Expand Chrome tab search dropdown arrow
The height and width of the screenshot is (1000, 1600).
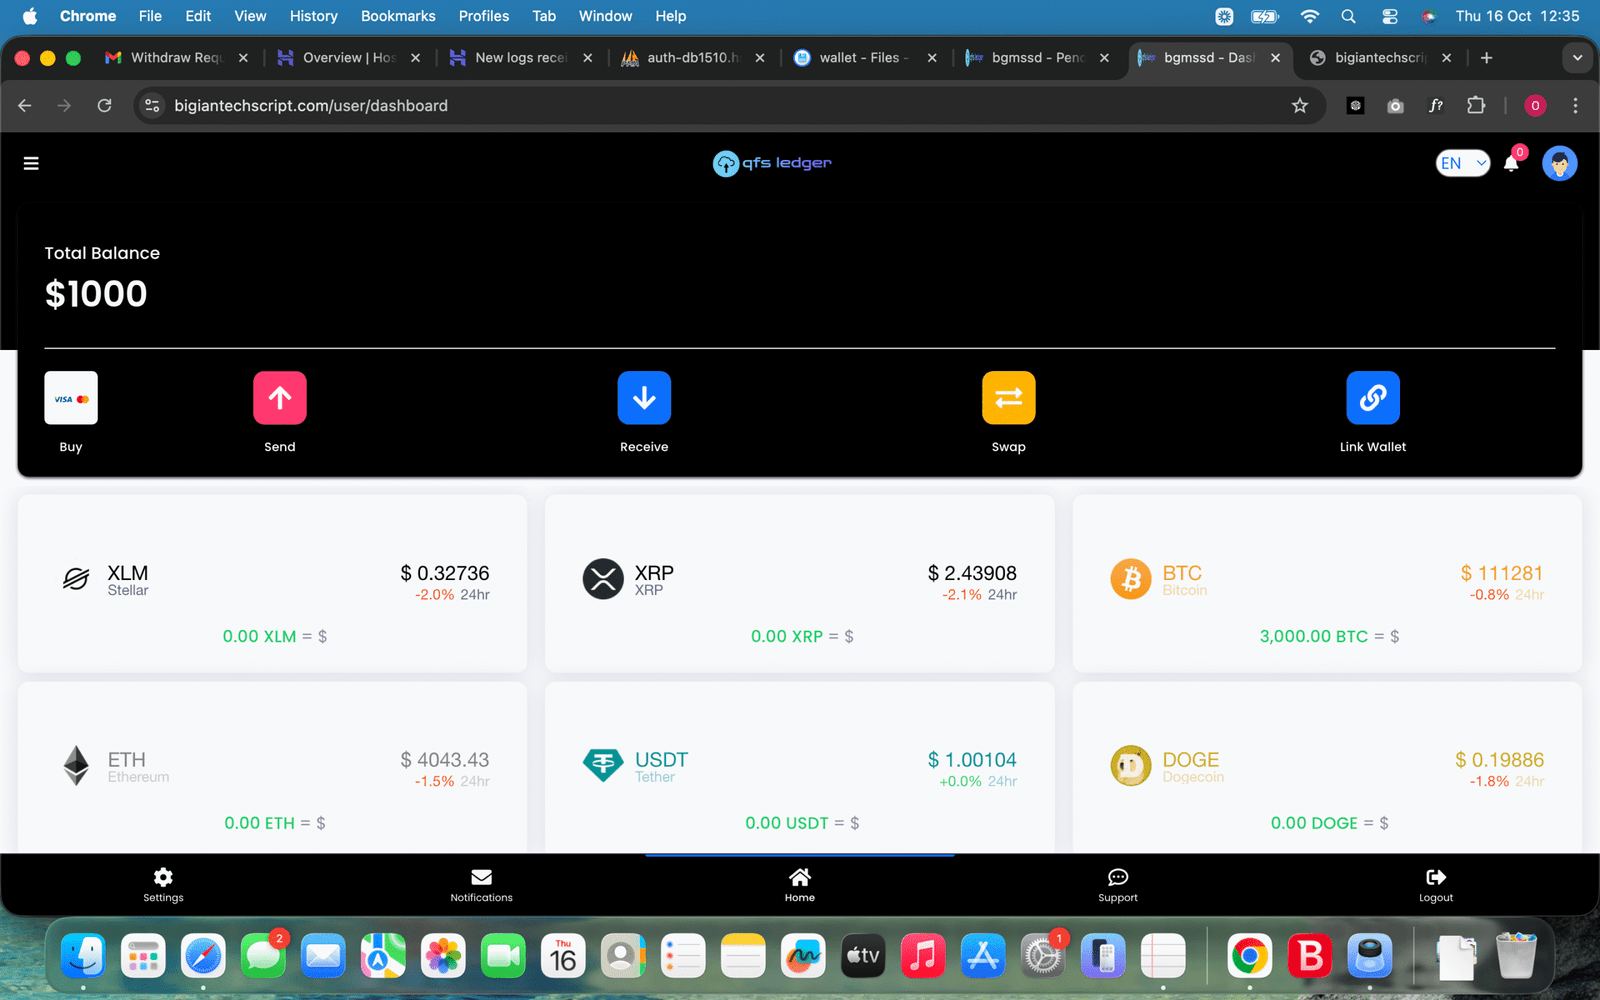pos(1577,58)
